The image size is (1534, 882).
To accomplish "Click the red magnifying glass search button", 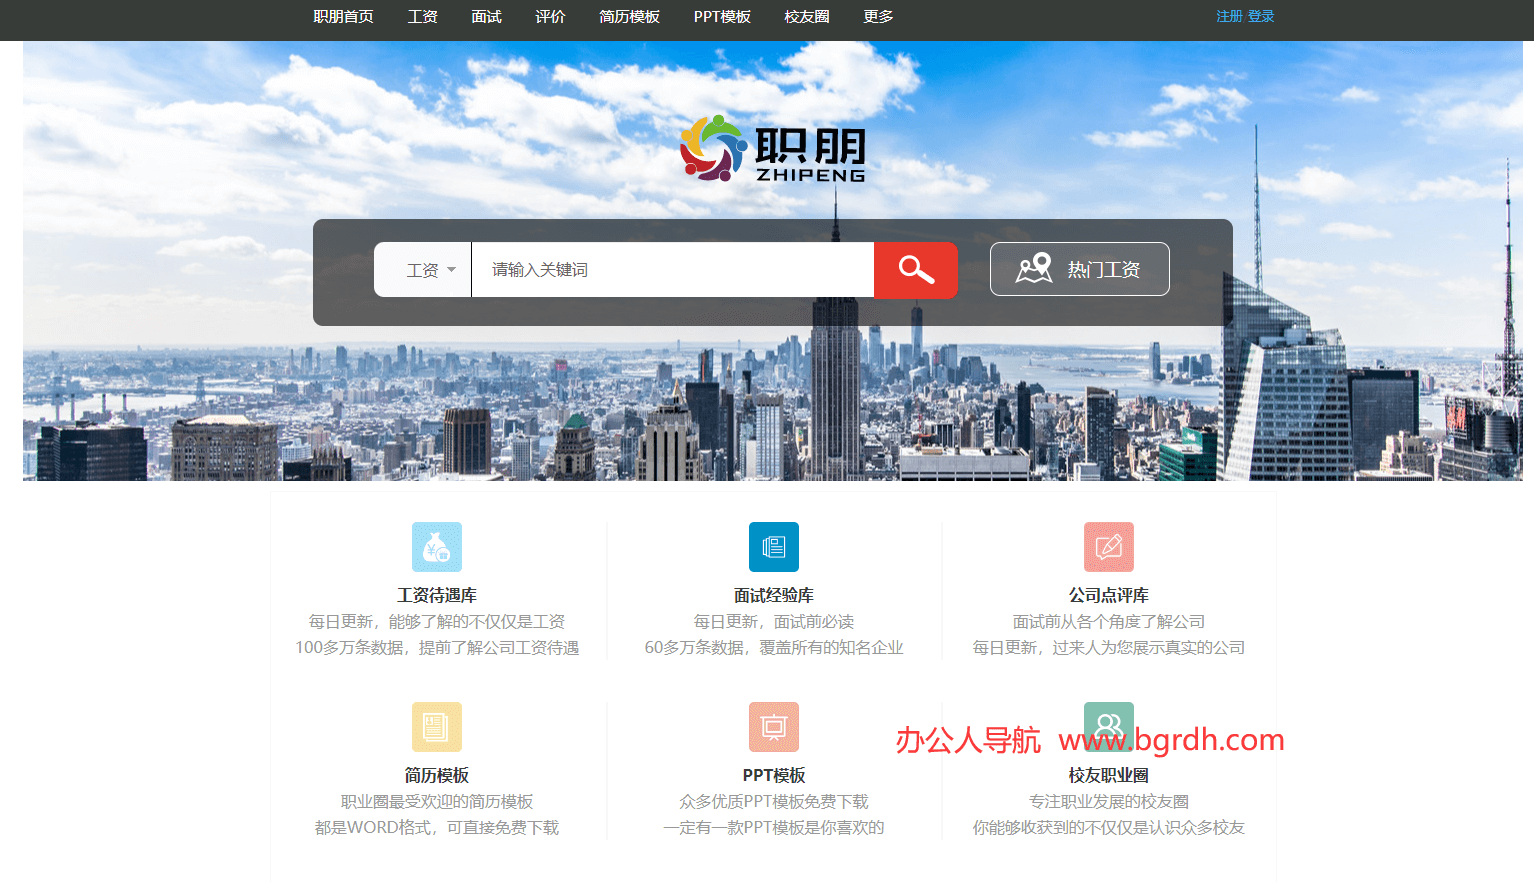I will coord(915,270).
